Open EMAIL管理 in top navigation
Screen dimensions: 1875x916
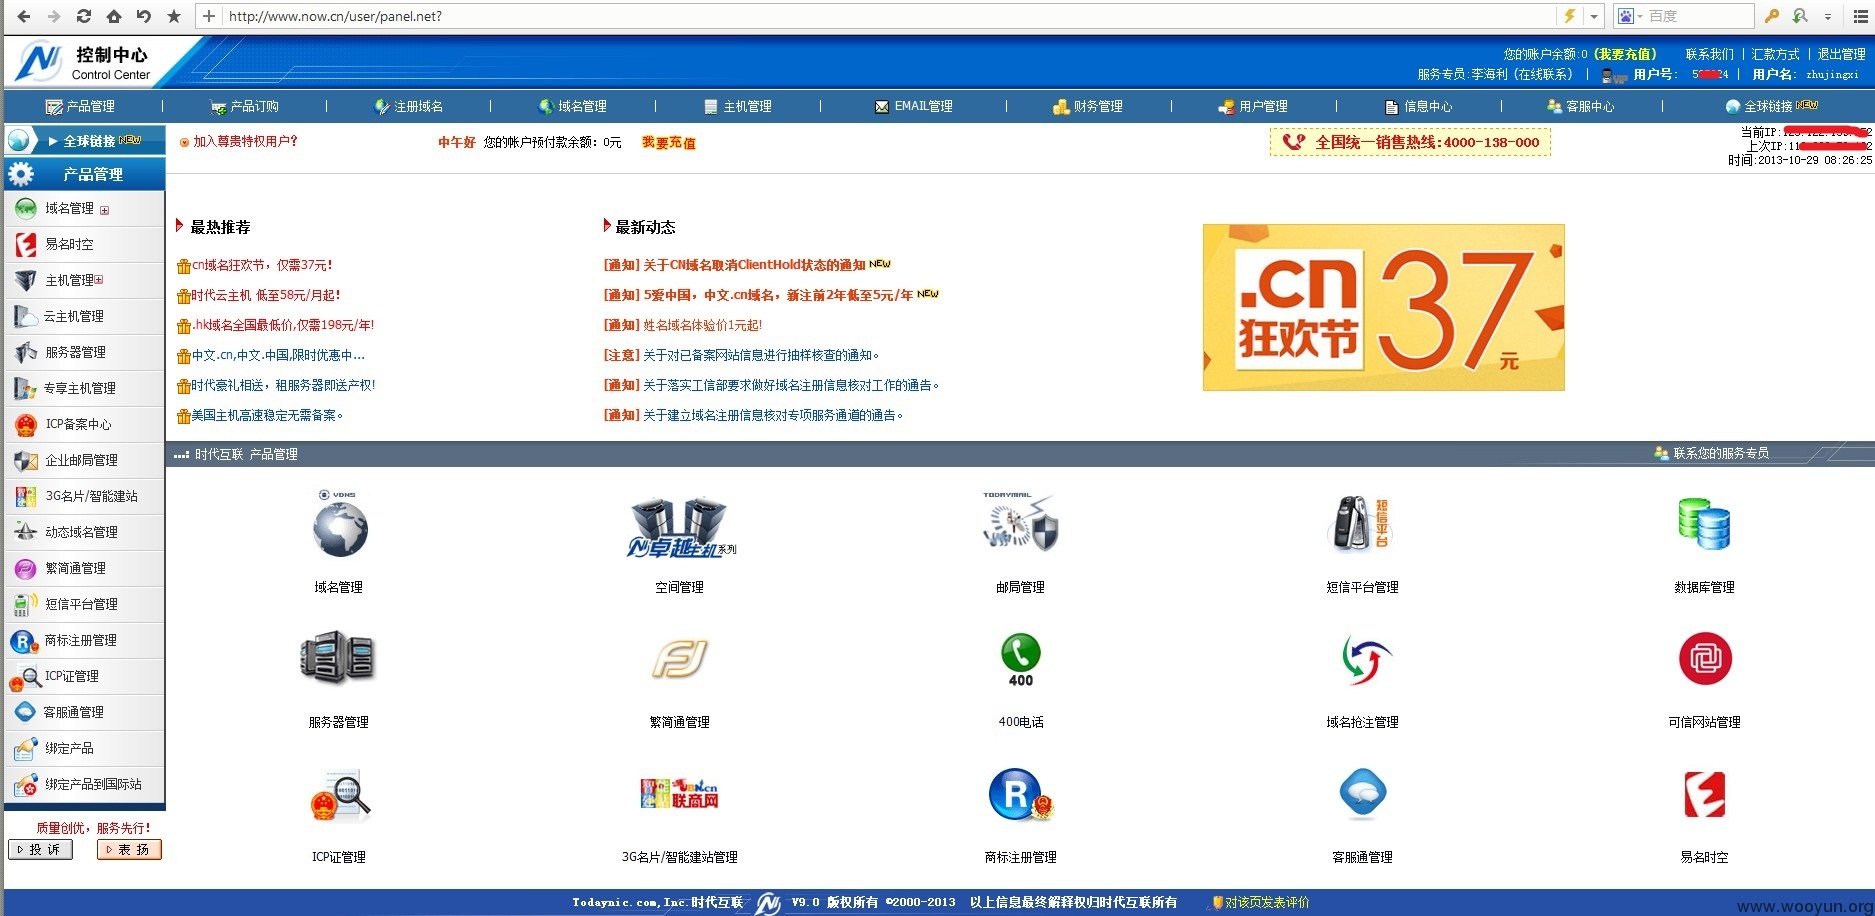914,106
